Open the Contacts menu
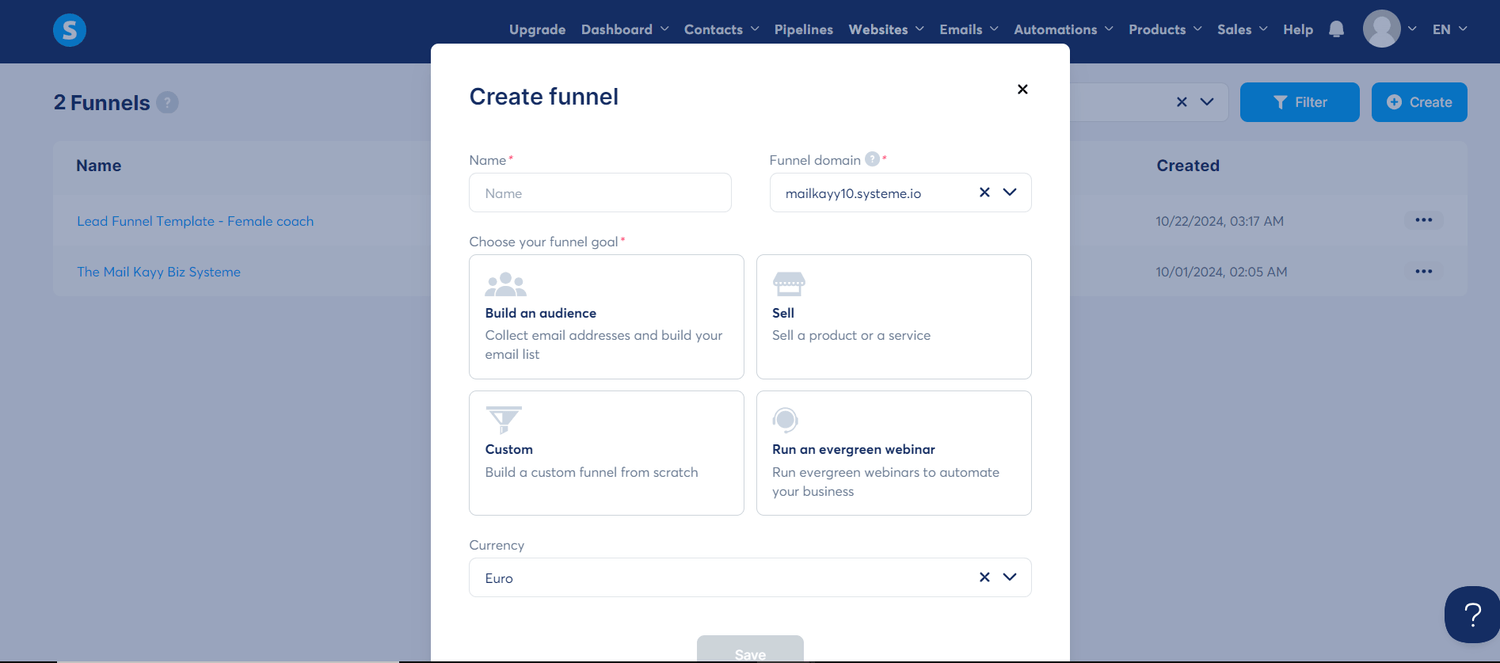The width and height of the screenshot is (1500, 663). (721, 29)
